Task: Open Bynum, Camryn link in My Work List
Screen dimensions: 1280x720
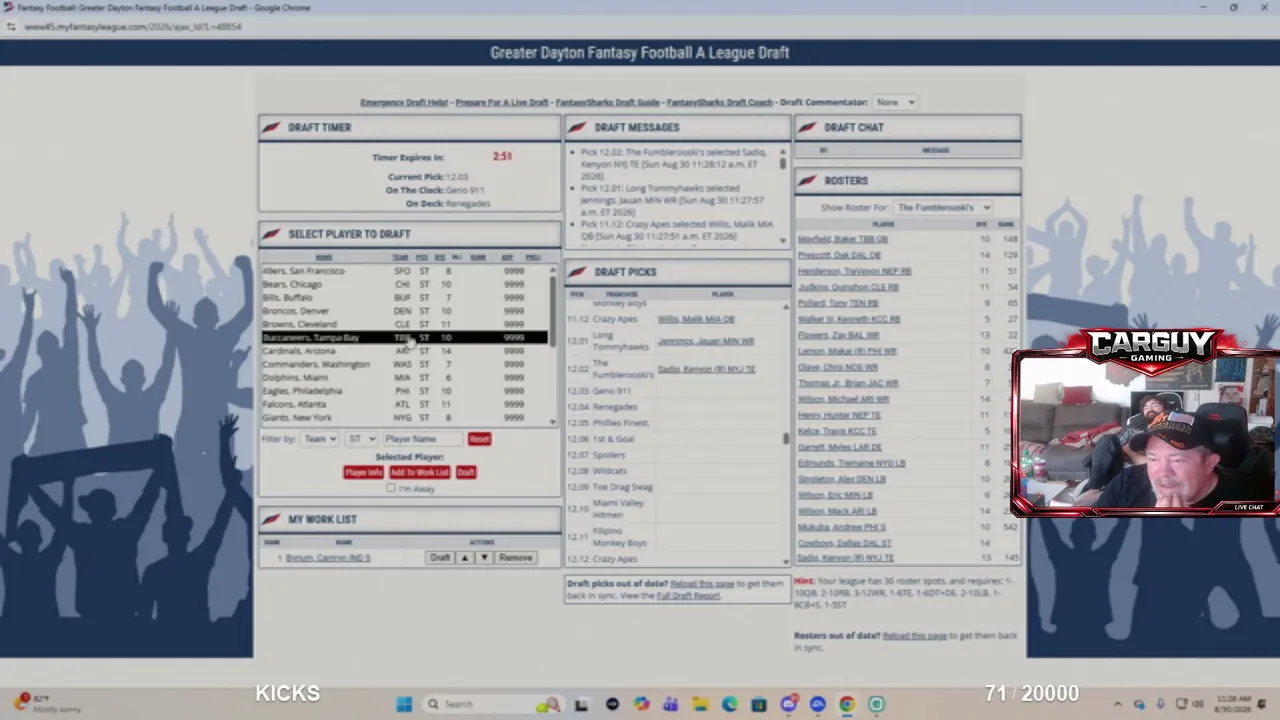Action: pyautogui.click(x=328, y=558)
